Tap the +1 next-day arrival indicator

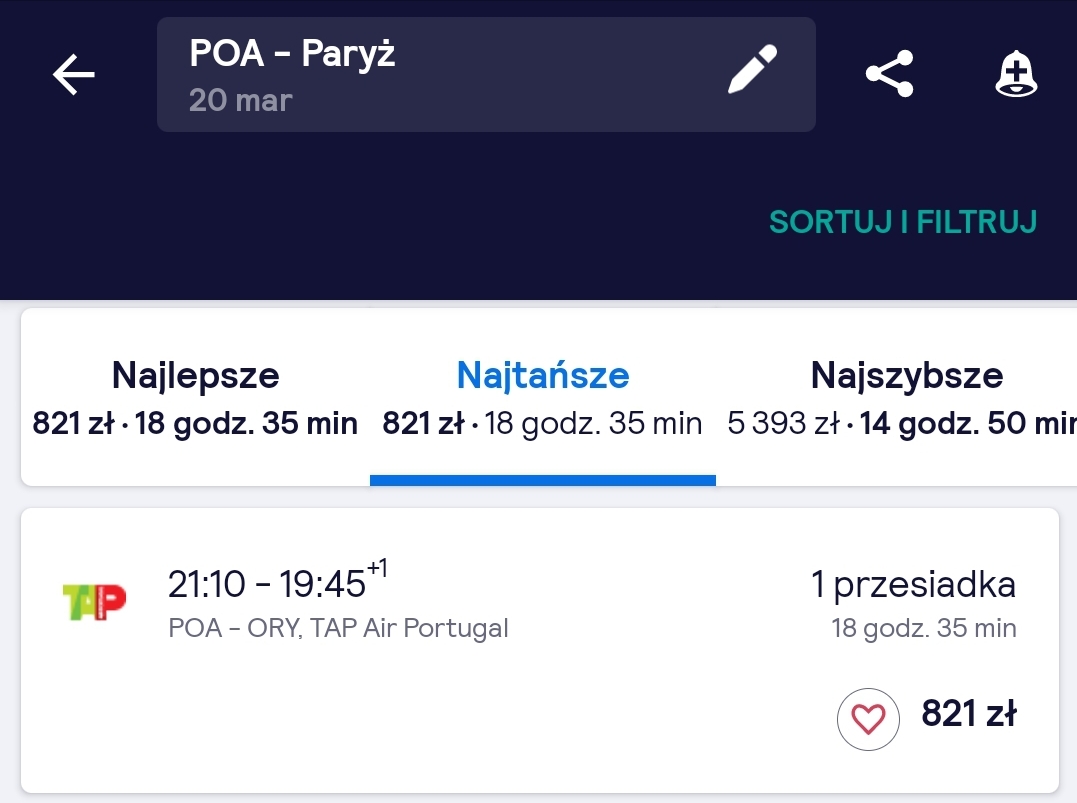378,569
